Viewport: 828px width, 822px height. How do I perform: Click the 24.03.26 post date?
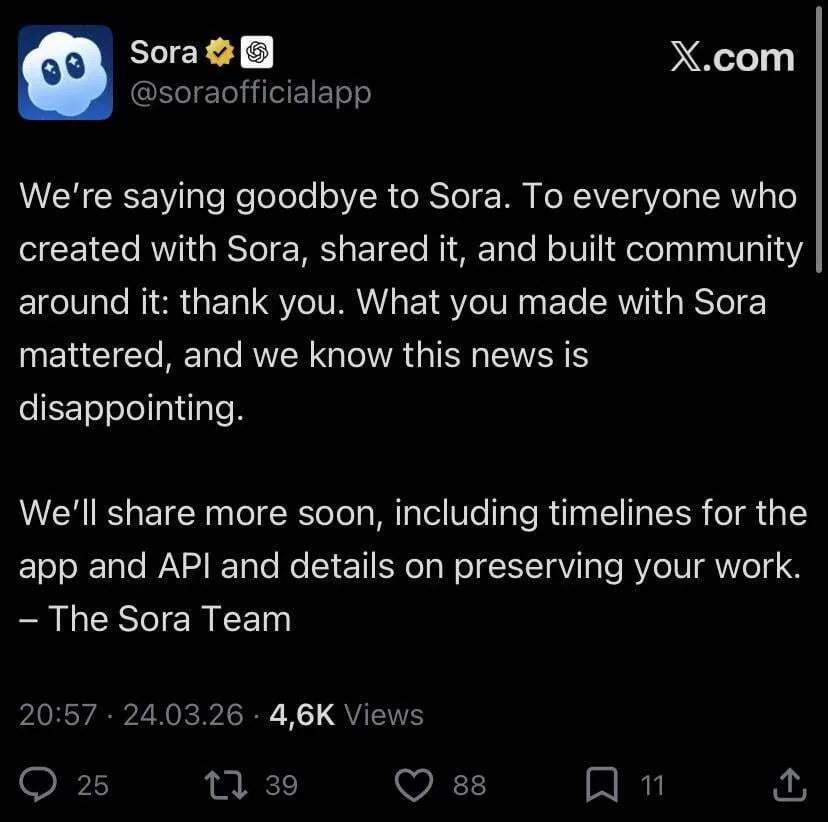point(183,715)
